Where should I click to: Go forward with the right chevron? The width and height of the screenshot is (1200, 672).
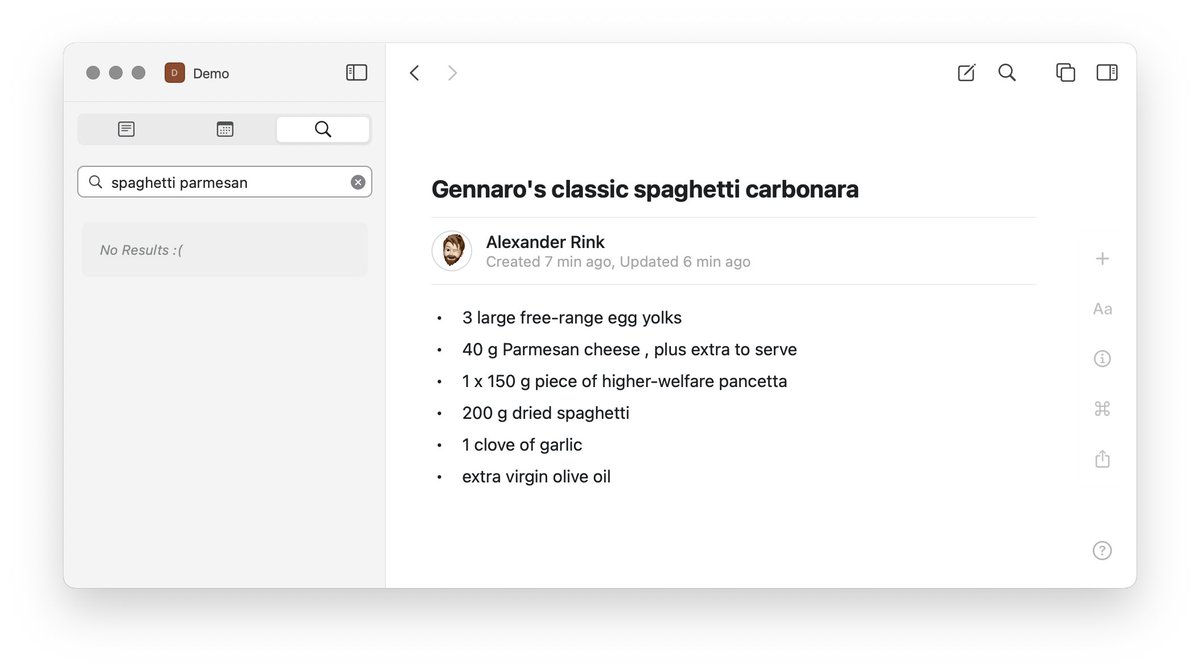pyautogui.click(x=452, y=73)
